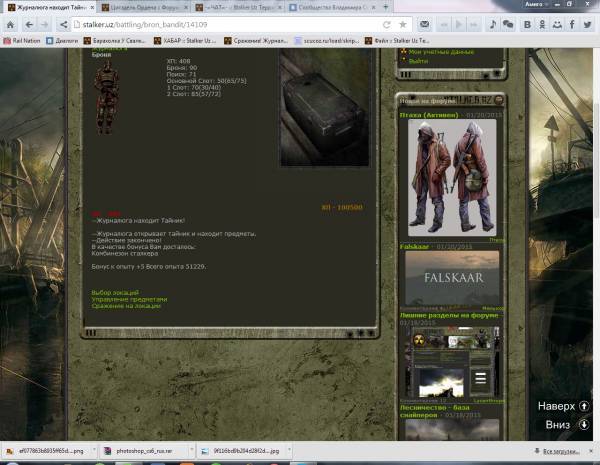Jump to bottom with the Вниз button
Image resolution: width=600 pixels, height=465 pixels.
coord(567,424)
